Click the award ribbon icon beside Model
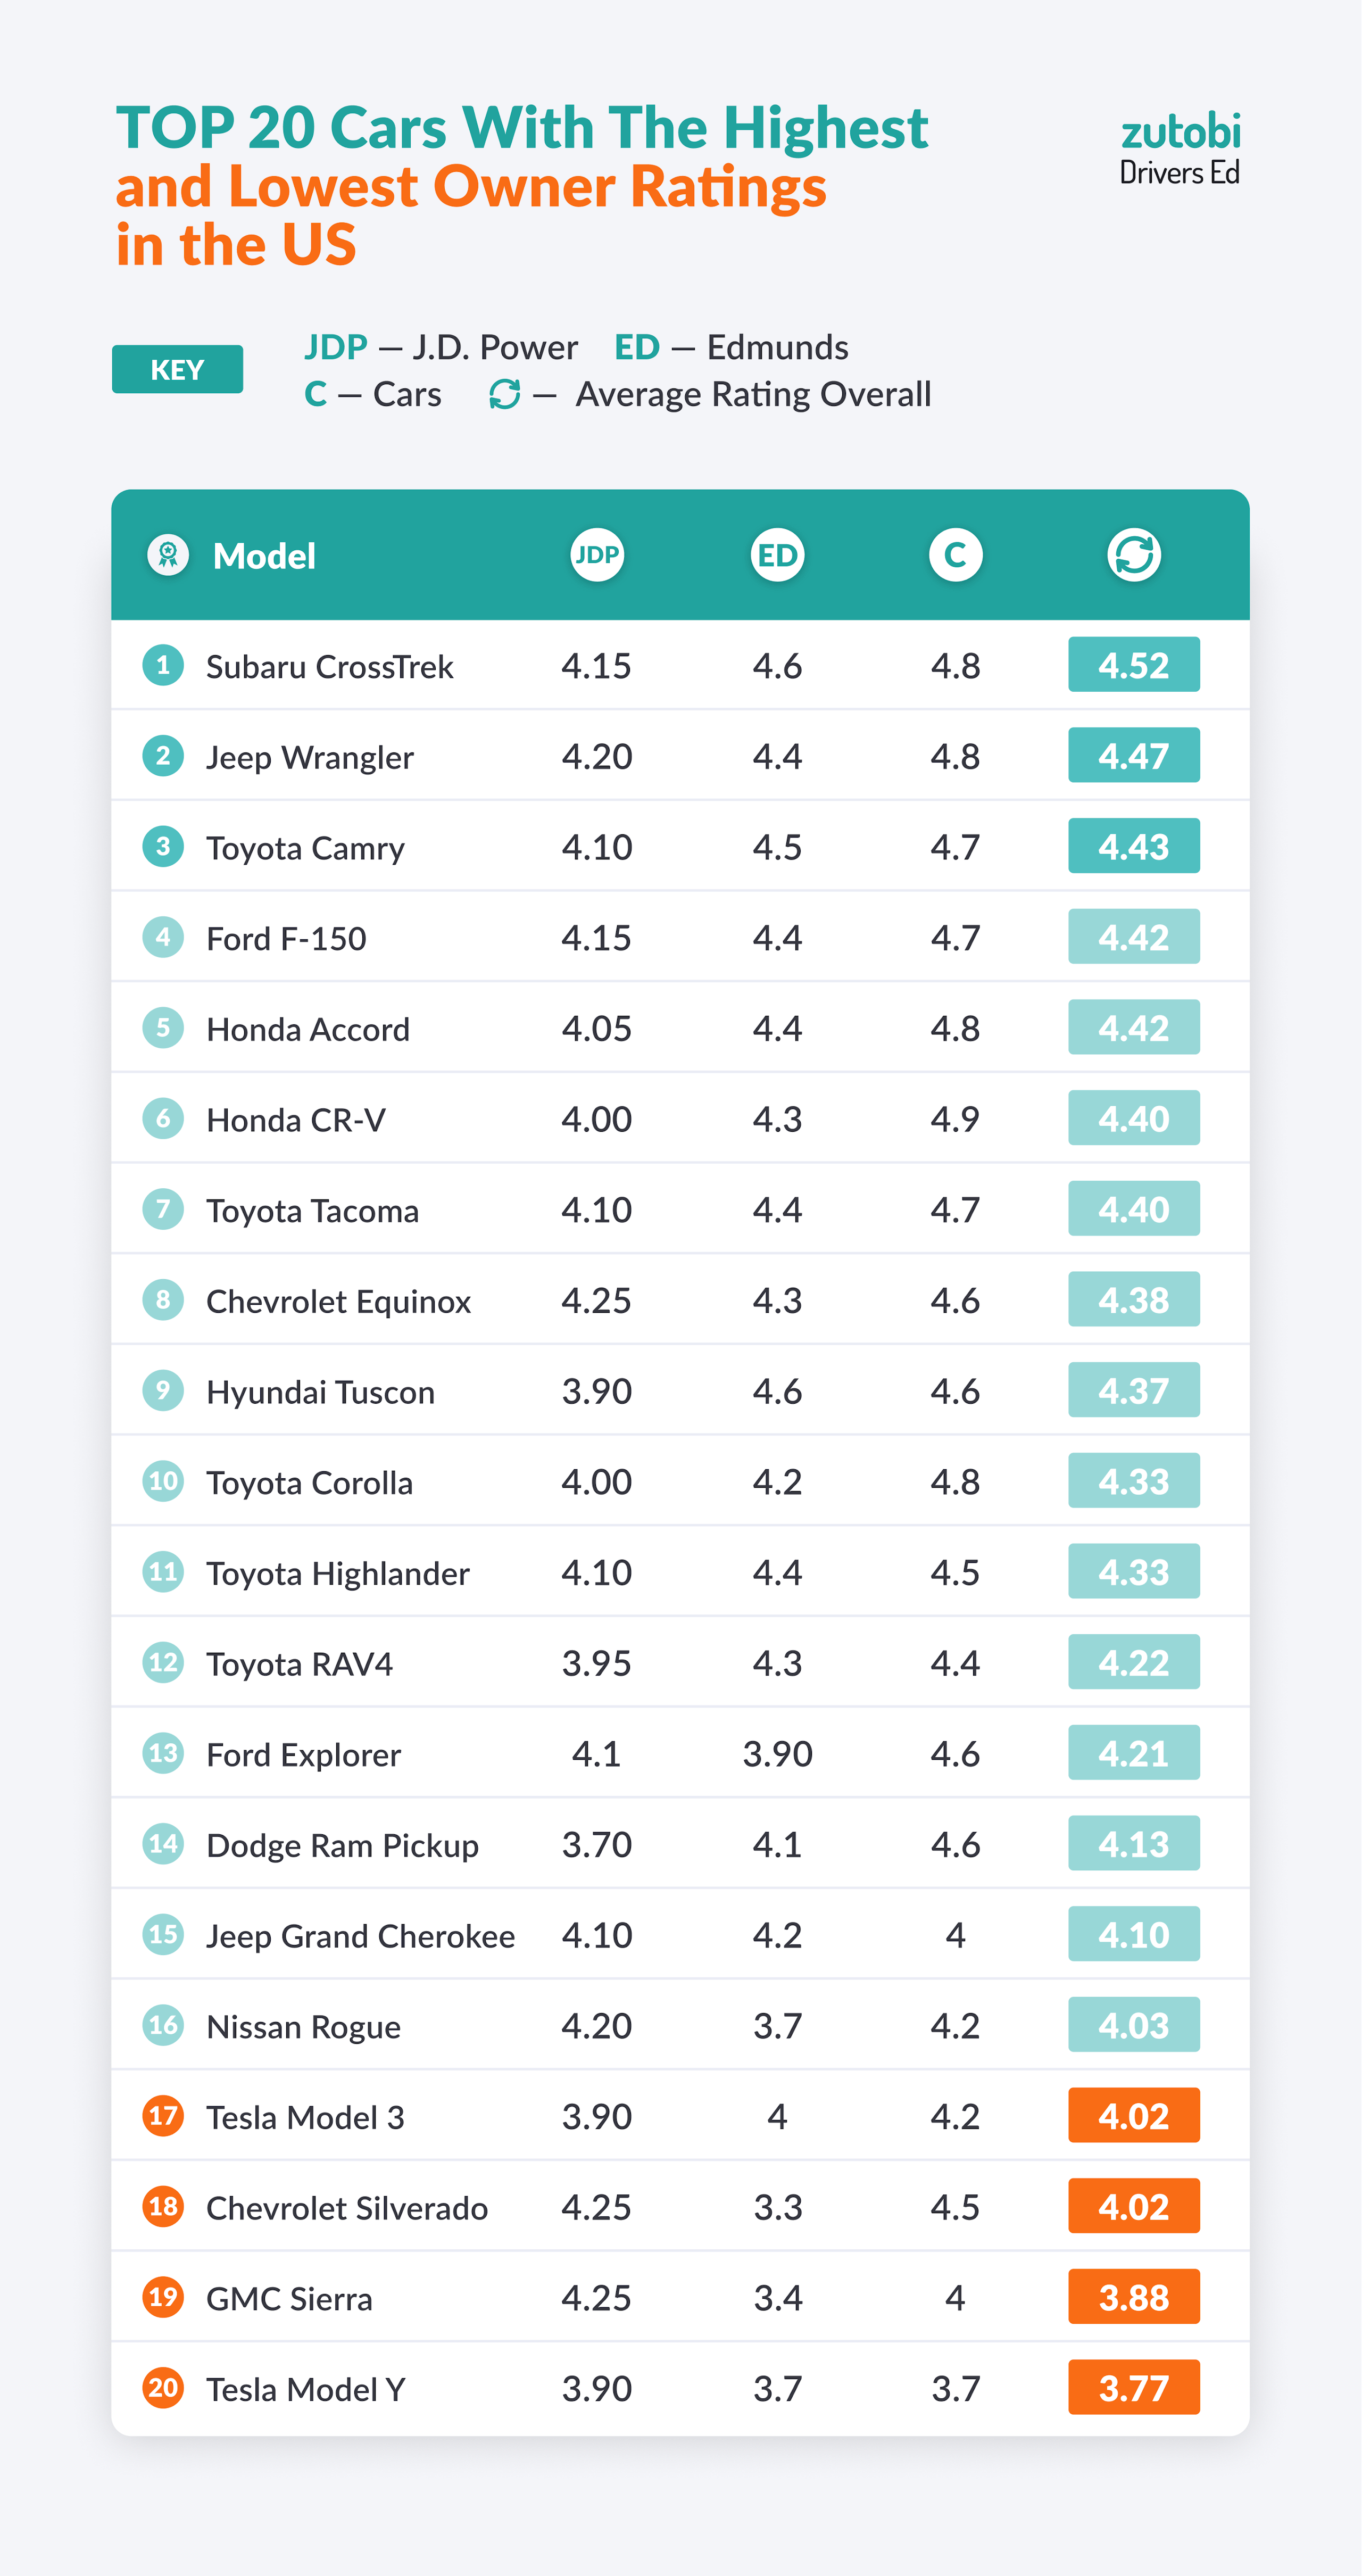 [168, 554]
